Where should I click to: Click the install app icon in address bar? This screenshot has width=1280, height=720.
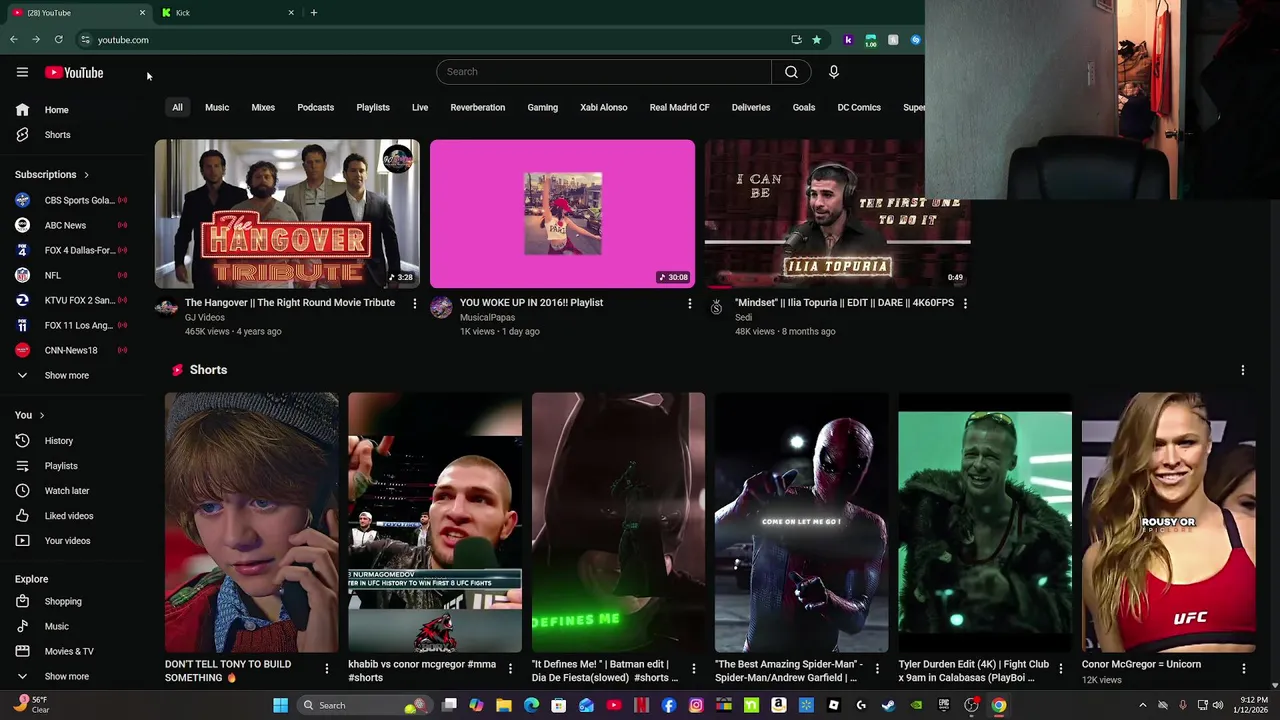[796, 40]
